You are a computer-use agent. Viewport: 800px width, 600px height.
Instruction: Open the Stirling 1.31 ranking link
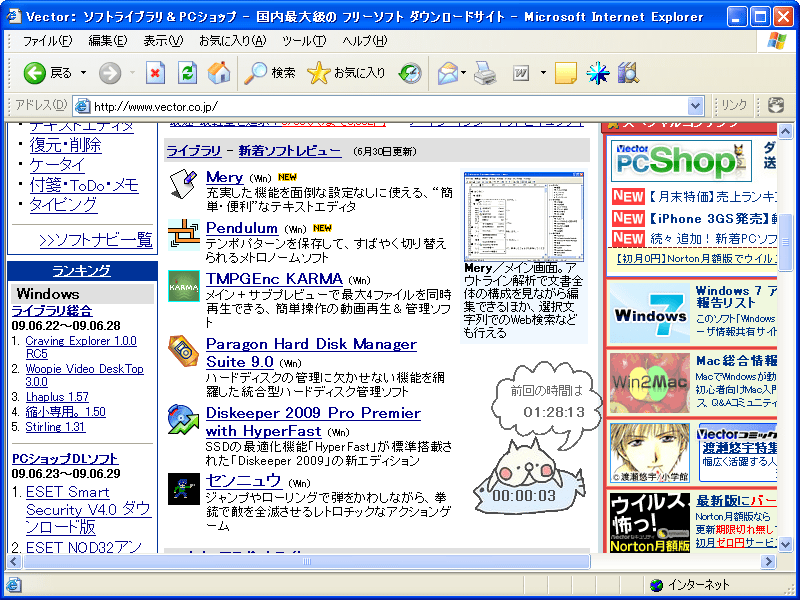(x=56, y=427)
